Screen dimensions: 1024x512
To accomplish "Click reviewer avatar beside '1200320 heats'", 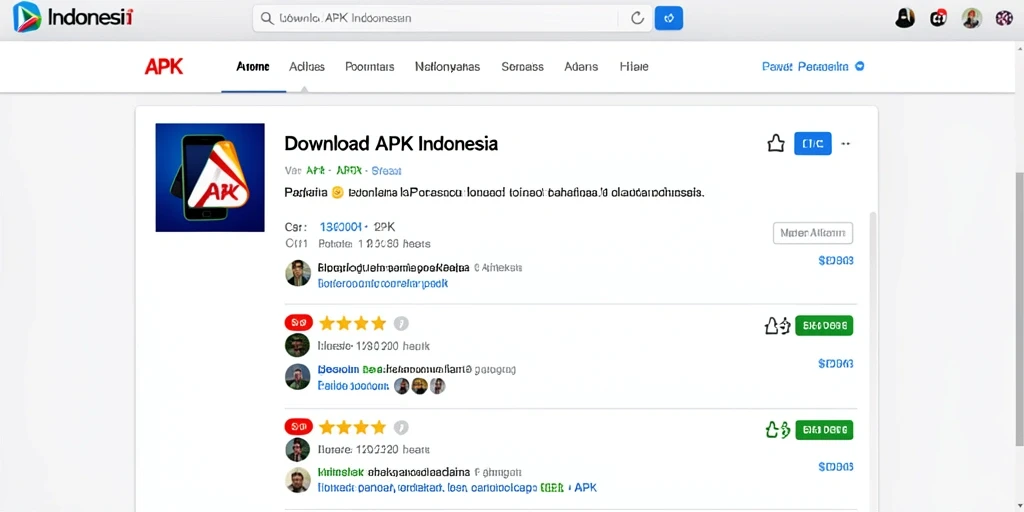I will click(297, 450).
